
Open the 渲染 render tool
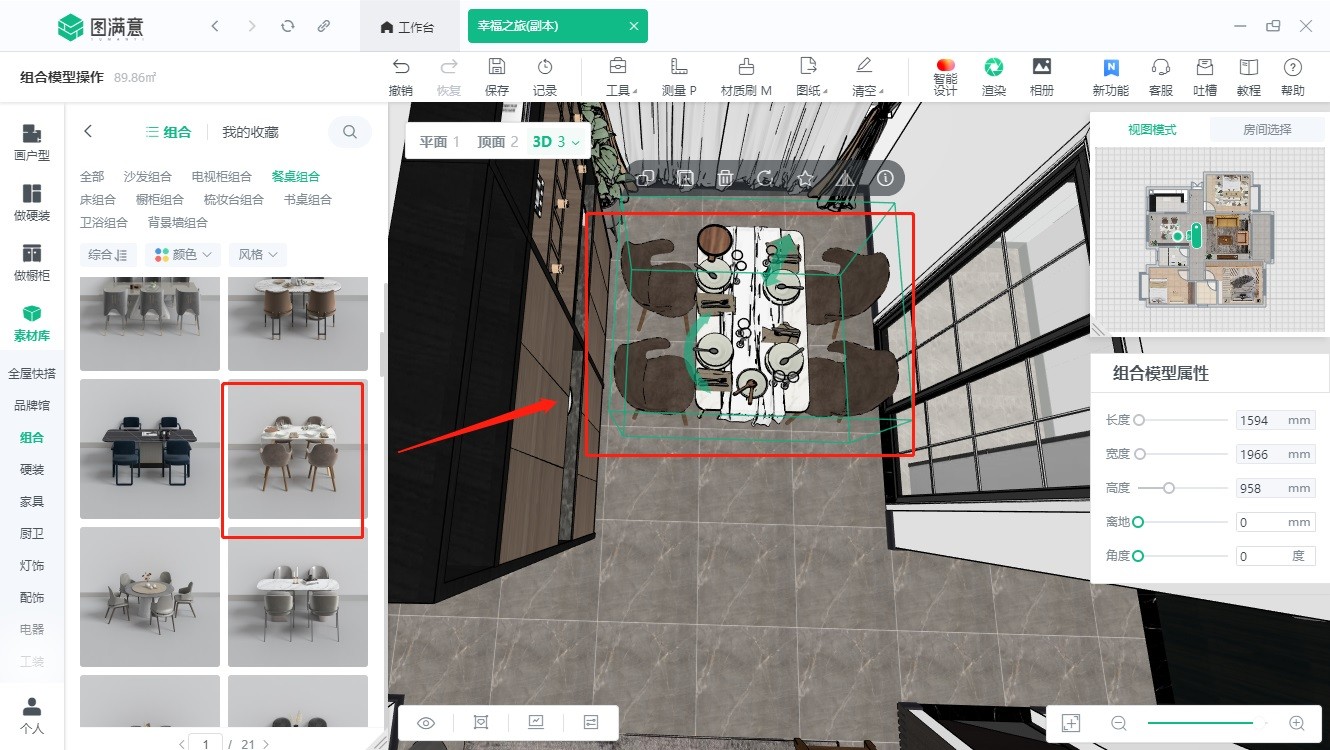pos(993,67)
